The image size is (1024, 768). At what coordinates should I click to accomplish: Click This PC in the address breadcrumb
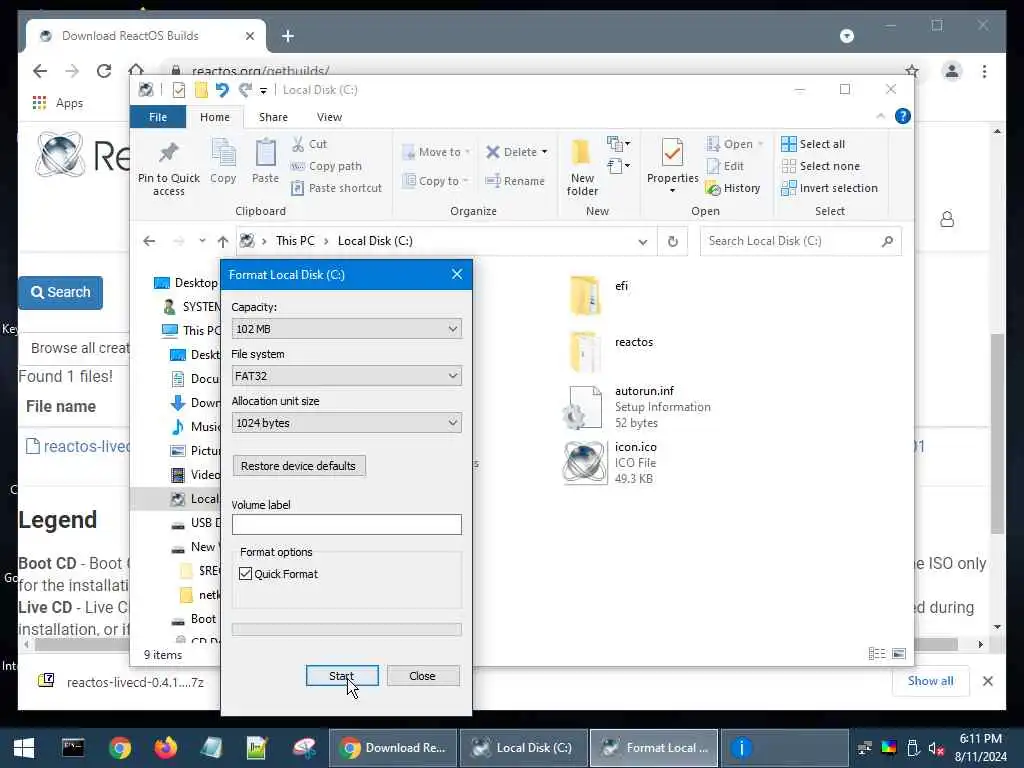tap(295, 241)
